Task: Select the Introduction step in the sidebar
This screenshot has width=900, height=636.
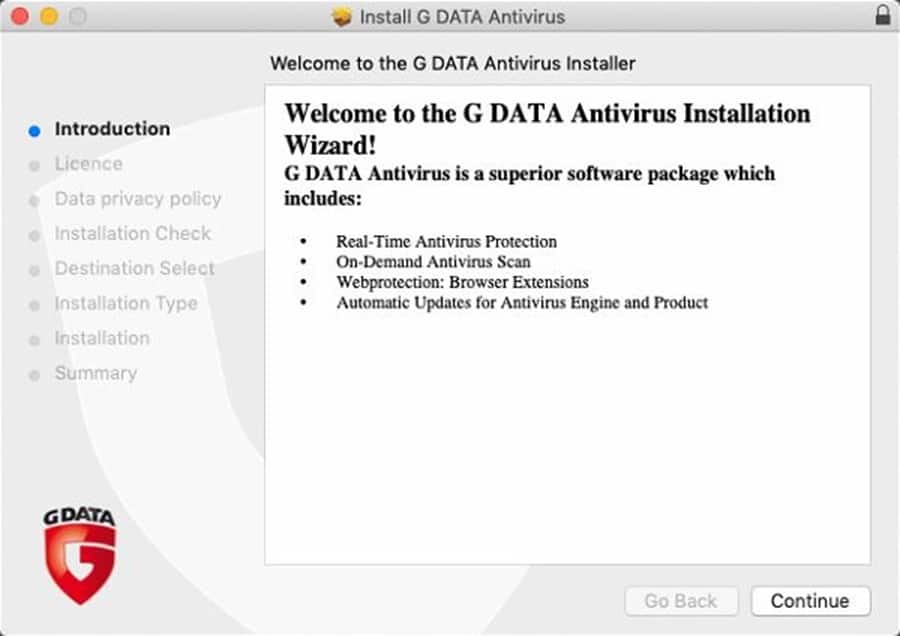Action: pos(112,129)
